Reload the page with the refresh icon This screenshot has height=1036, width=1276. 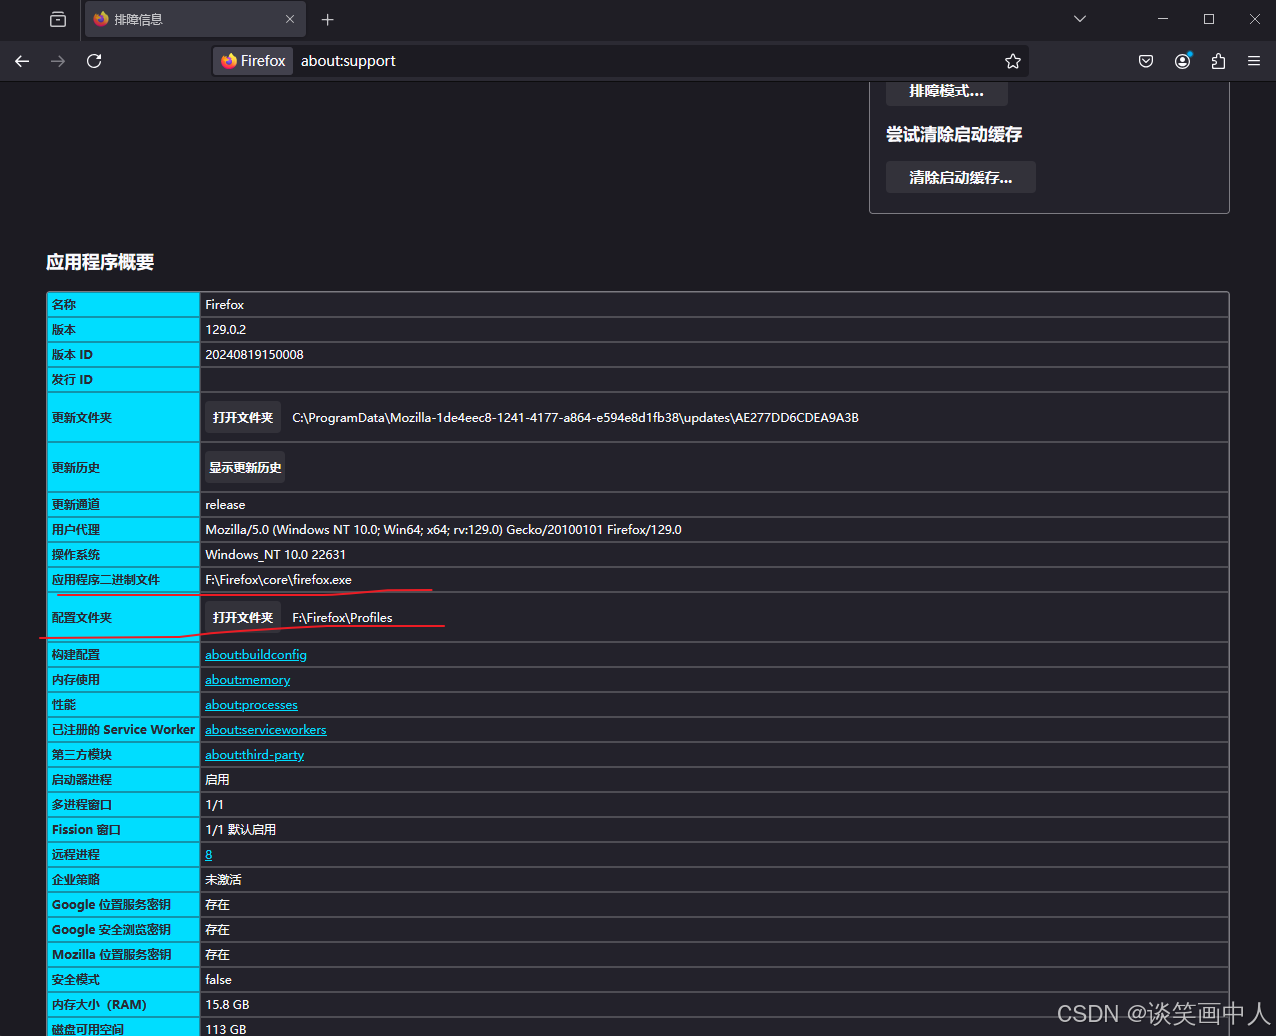(x=94, y=61)
